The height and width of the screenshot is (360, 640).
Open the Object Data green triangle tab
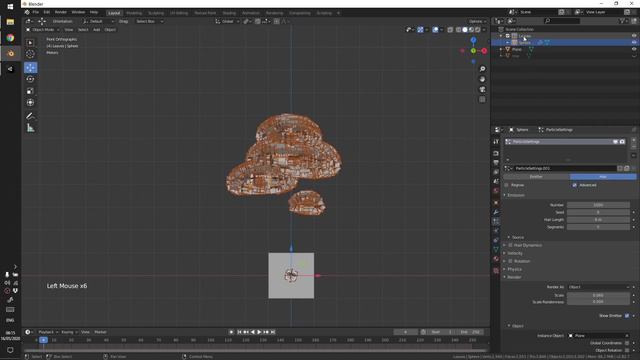coord(496,249)
